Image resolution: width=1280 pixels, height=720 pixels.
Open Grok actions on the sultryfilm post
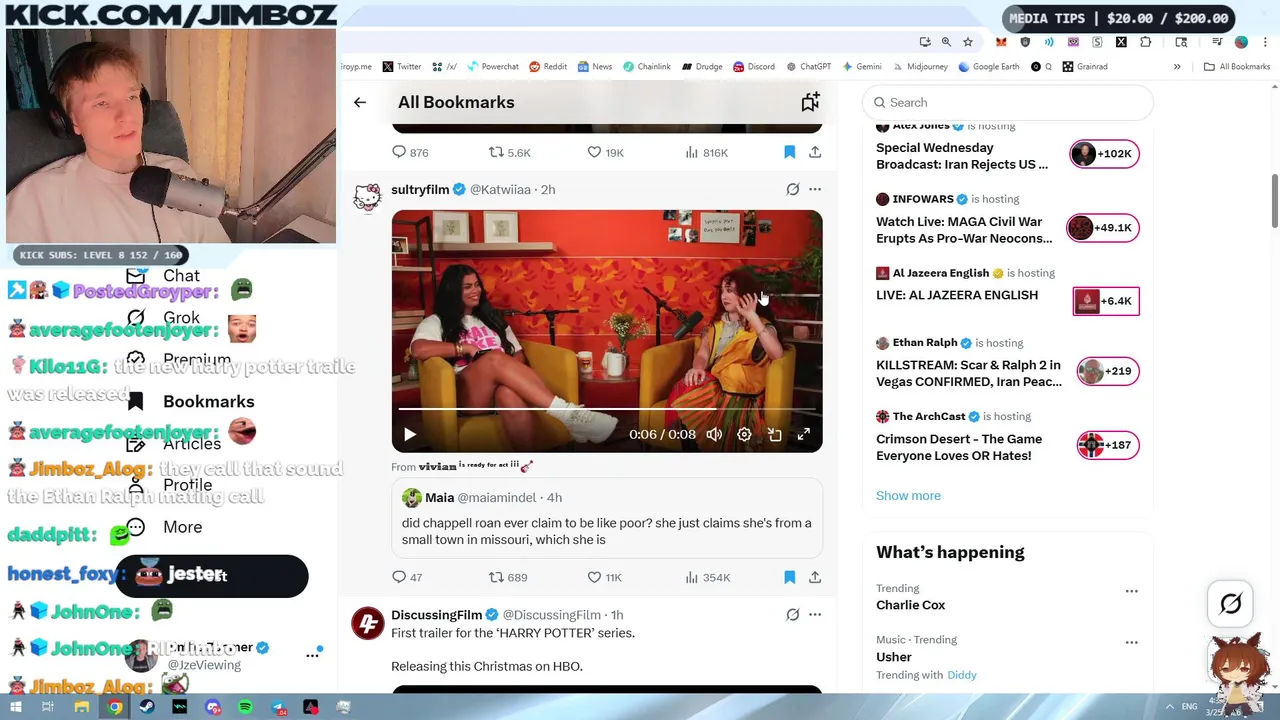(x=792, y=189)
